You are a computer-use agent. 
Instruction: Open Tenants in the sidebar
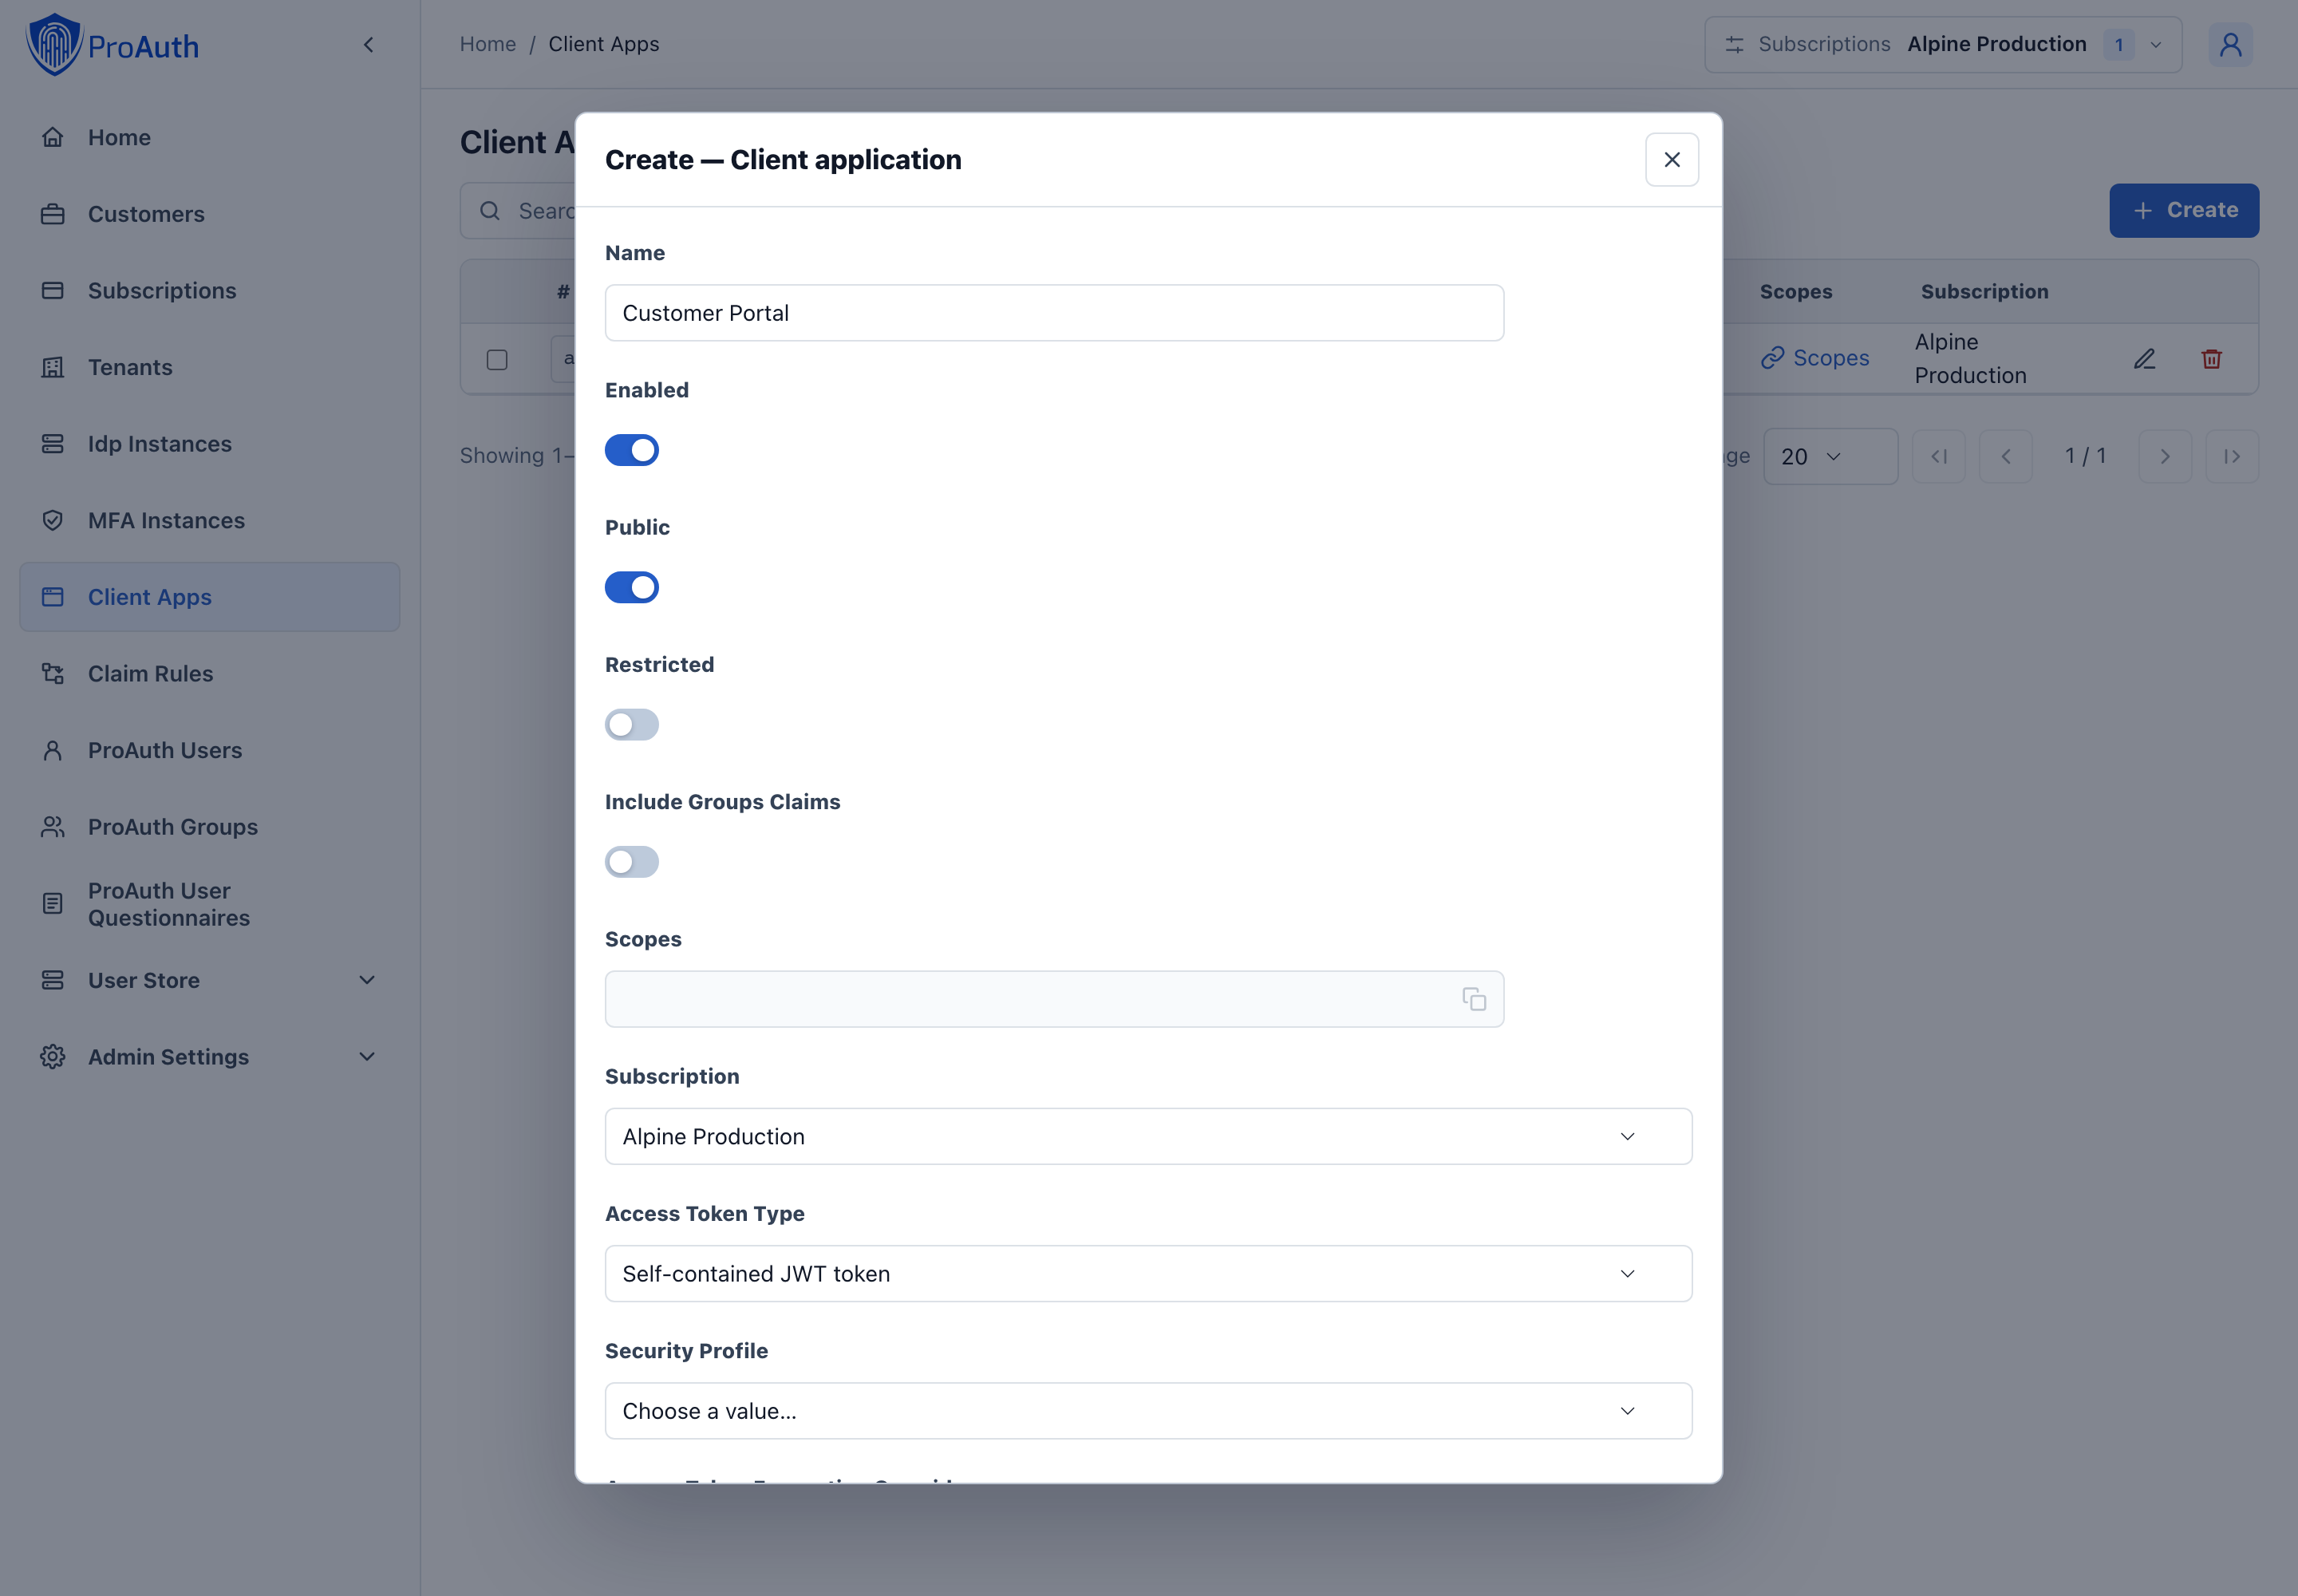209,367
